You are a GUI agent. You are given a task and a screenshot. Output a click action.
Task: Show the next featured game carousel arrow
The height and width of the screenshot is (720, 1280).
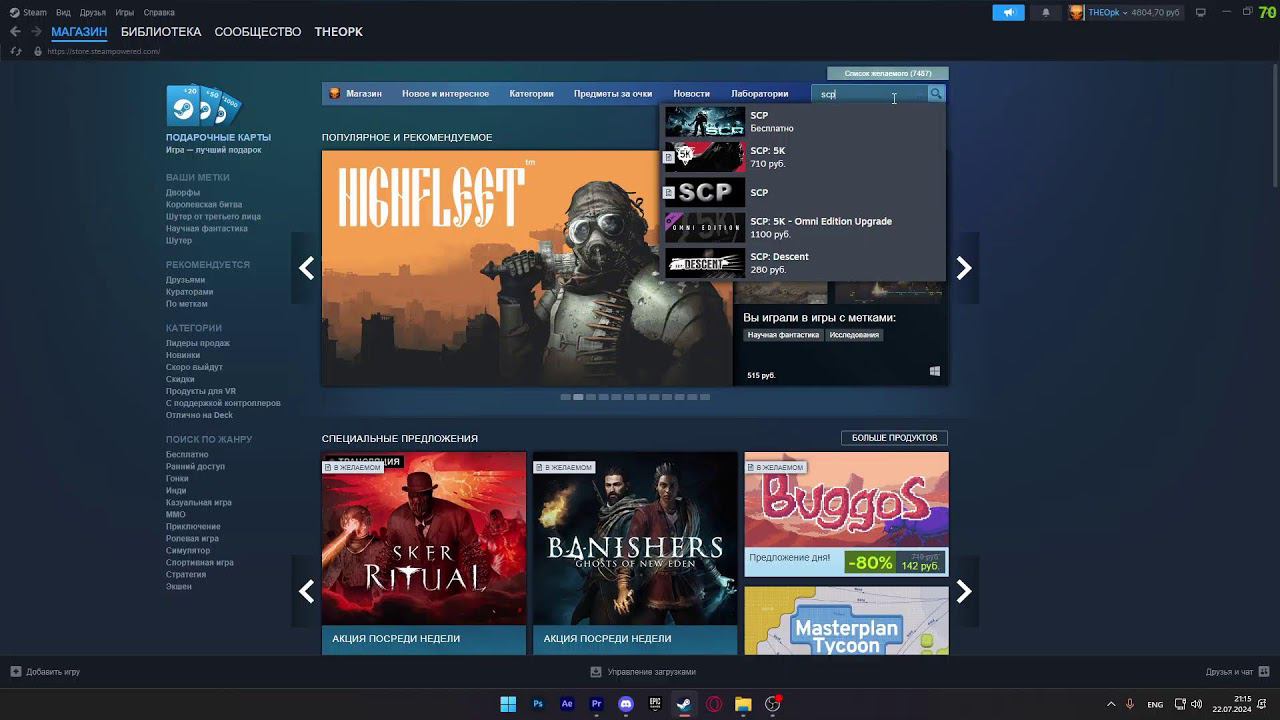coord(964,268)
